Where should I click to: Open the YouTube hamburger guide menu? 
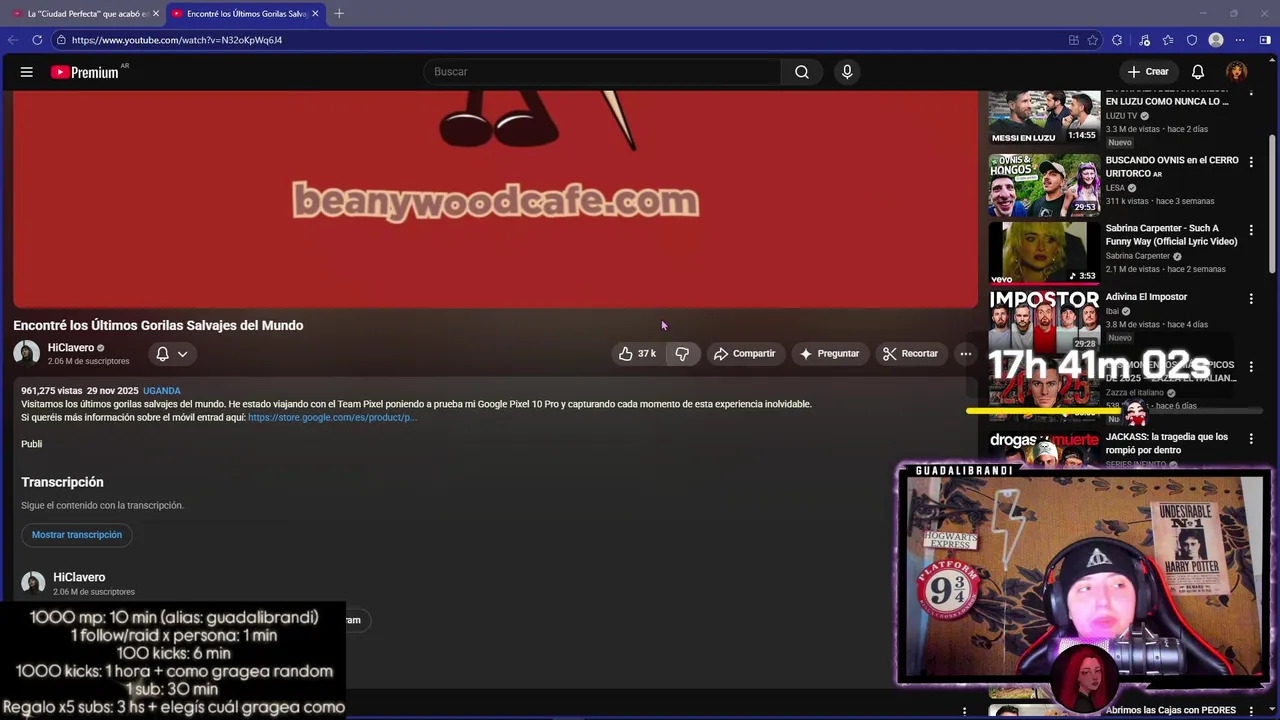pos(27,72)
